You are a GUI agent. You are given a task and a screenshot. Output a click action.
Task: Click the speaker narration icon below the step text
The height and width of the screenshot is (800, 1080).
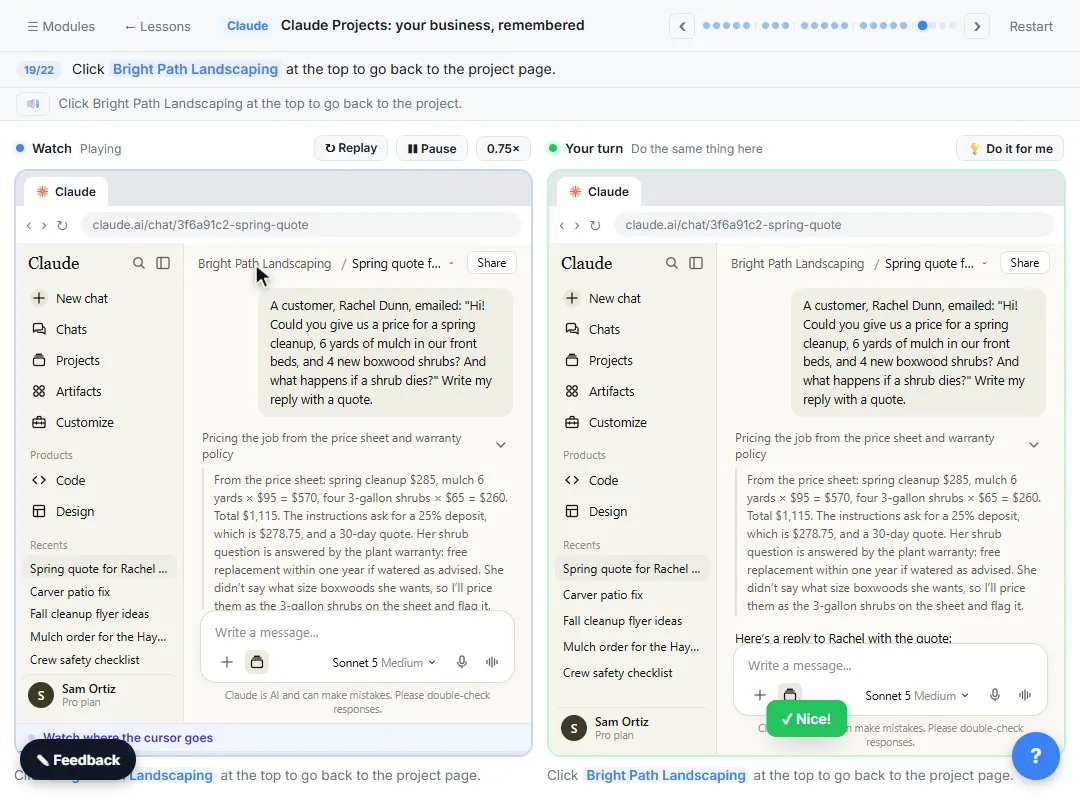[x=33, y=104]
